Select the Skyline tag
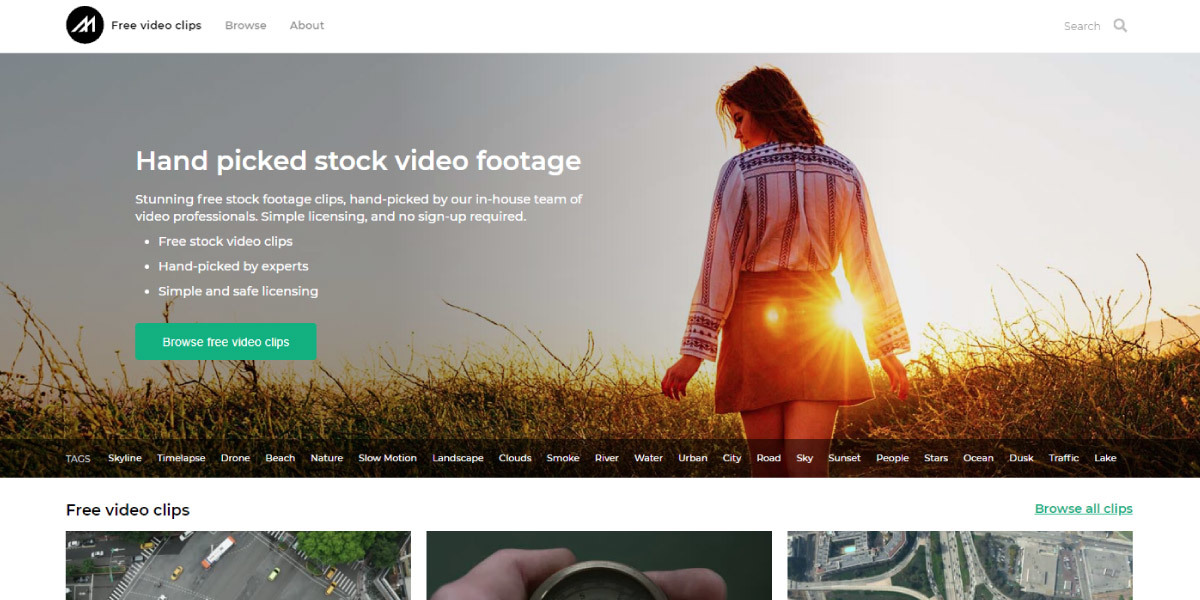 pyautogui.click(x=125, y=458)
